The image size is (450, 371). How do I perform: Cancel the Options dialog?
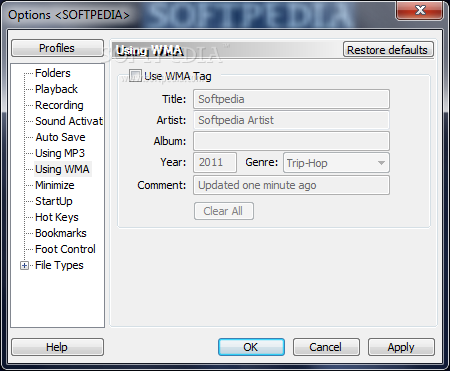(x=326, y=347)
